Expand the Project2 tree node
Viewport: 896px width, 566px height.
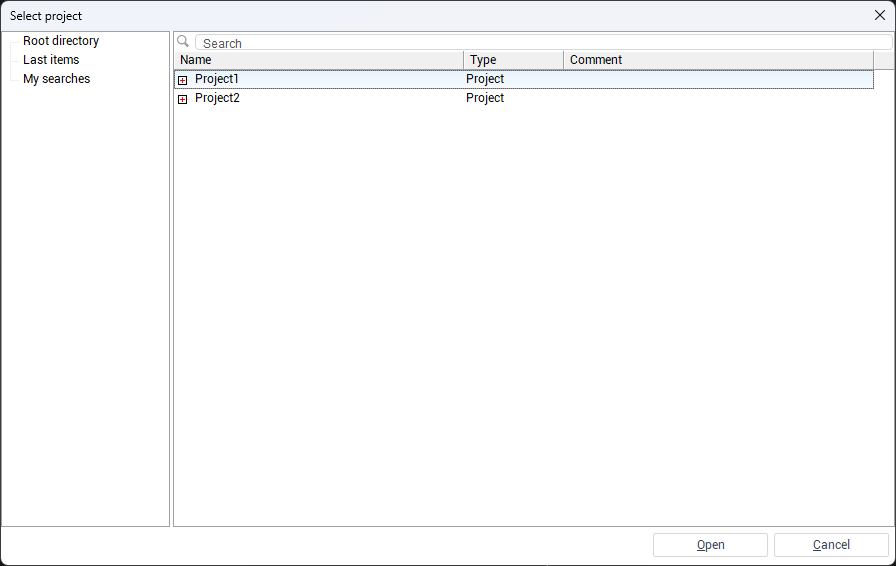[x=182, y=99]
